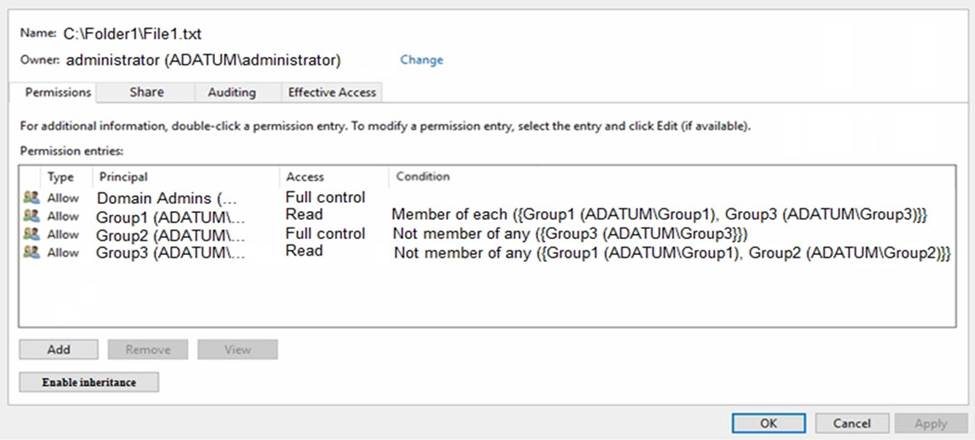The image size is (975, 440).
Task: Sort by the Access column header
Action: (305, 177)
